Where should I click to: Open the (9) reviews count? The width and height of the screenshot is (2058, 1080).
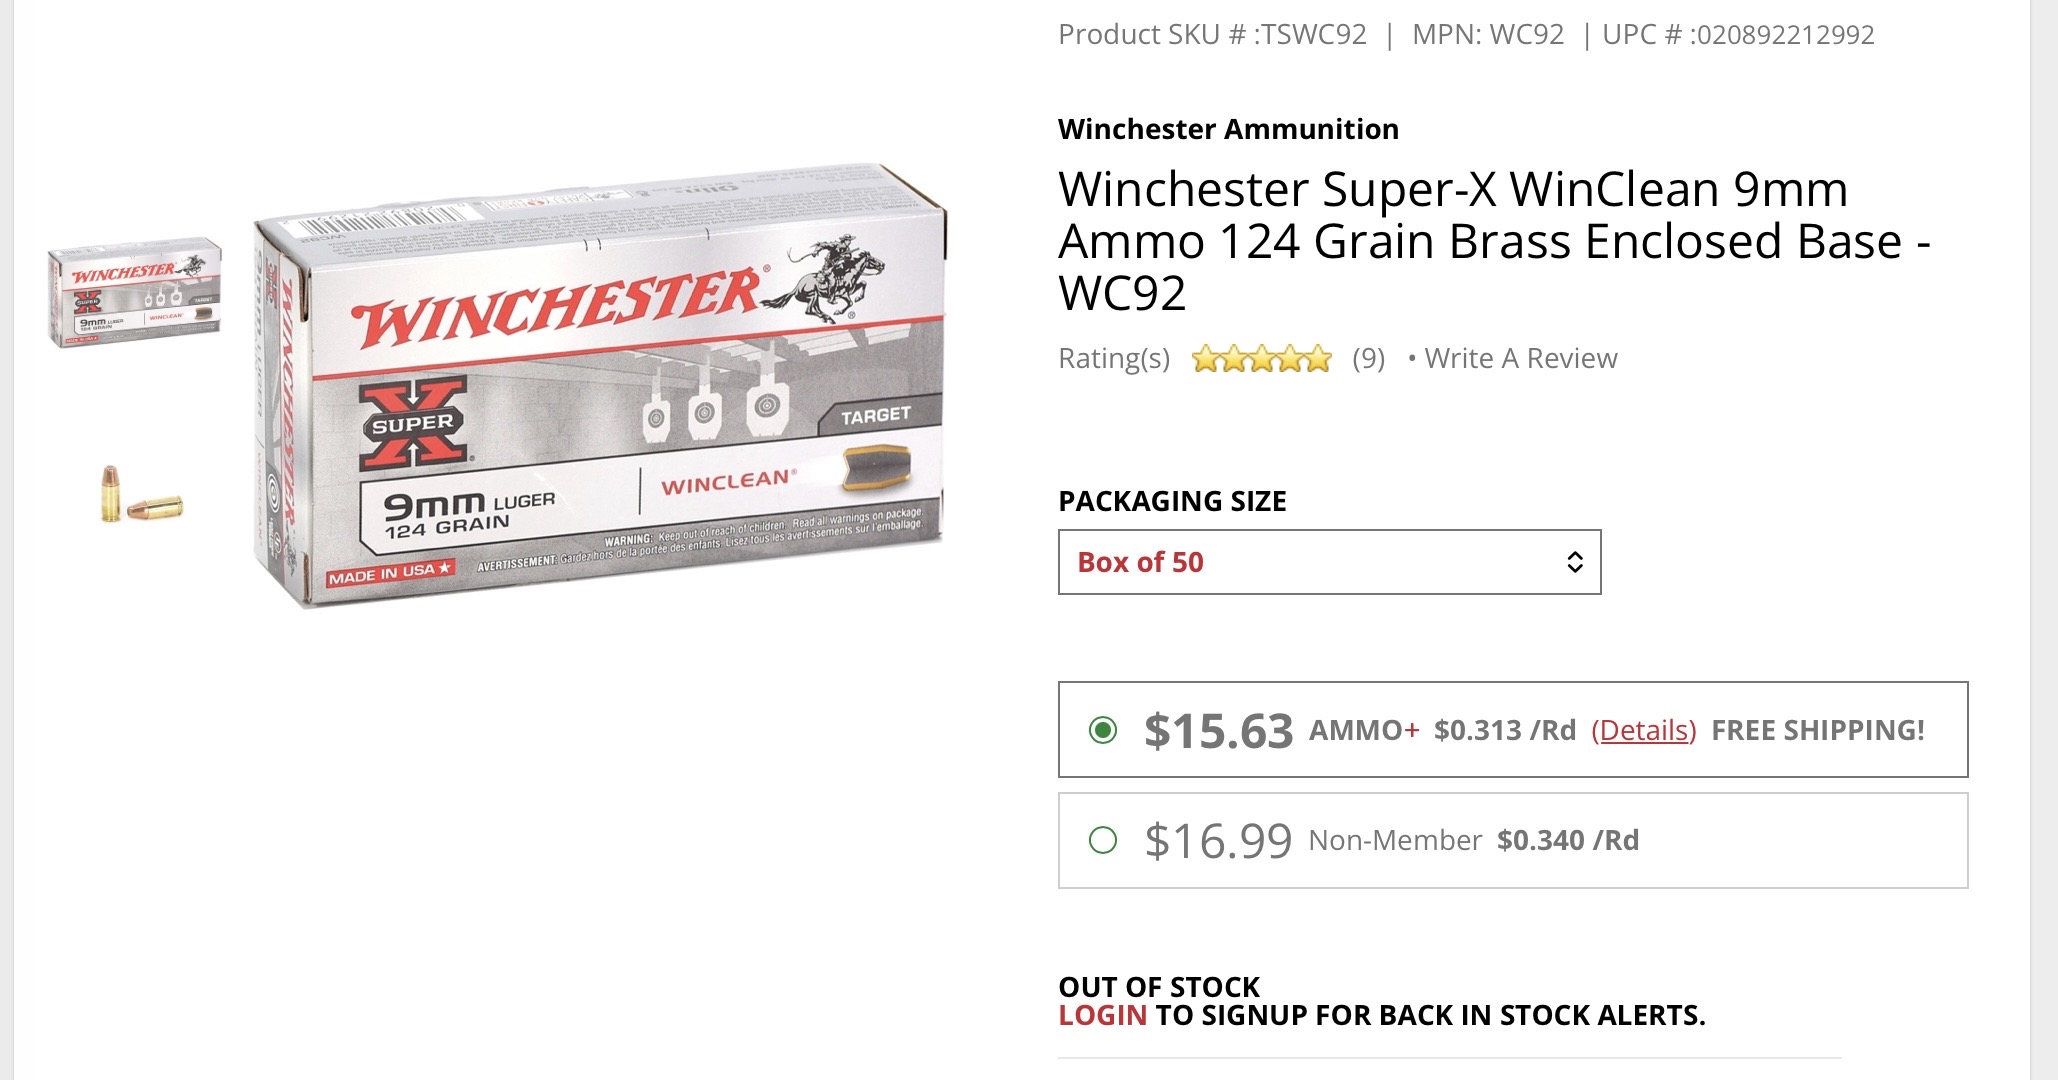point(1368,358)
